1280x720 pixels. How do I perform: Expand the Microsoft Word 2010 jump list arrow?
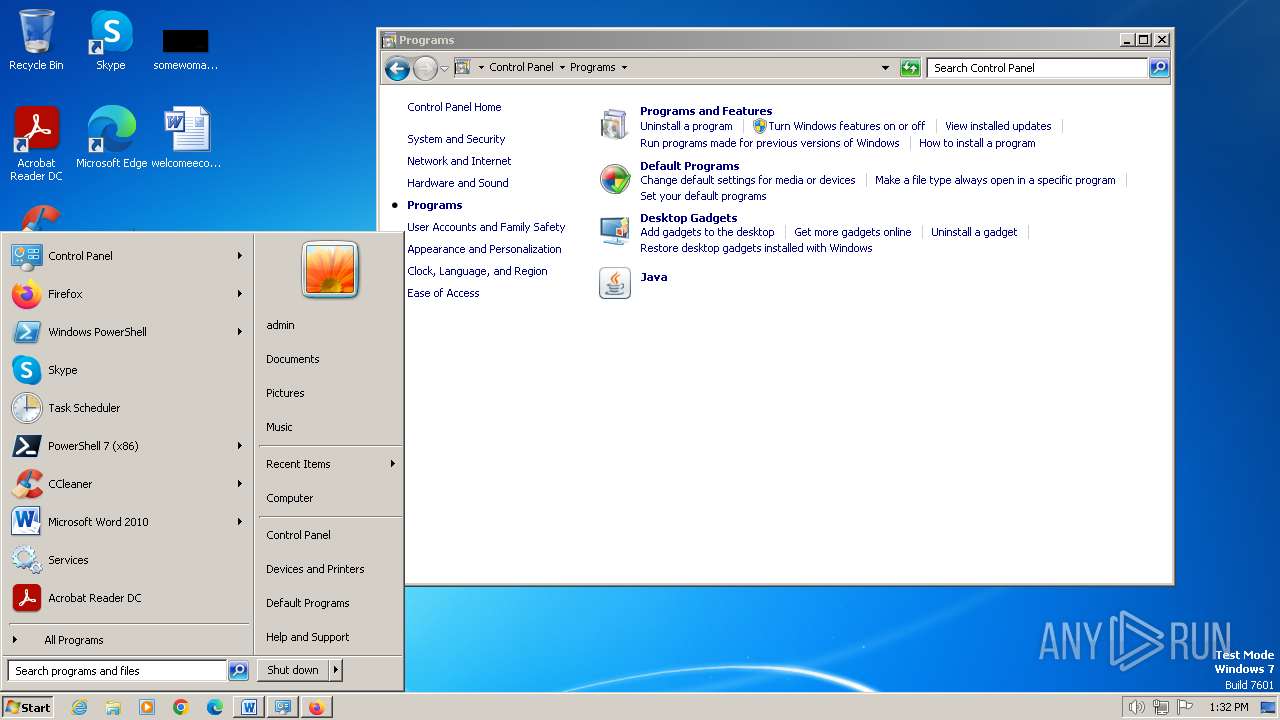click(x=240, y=522)
